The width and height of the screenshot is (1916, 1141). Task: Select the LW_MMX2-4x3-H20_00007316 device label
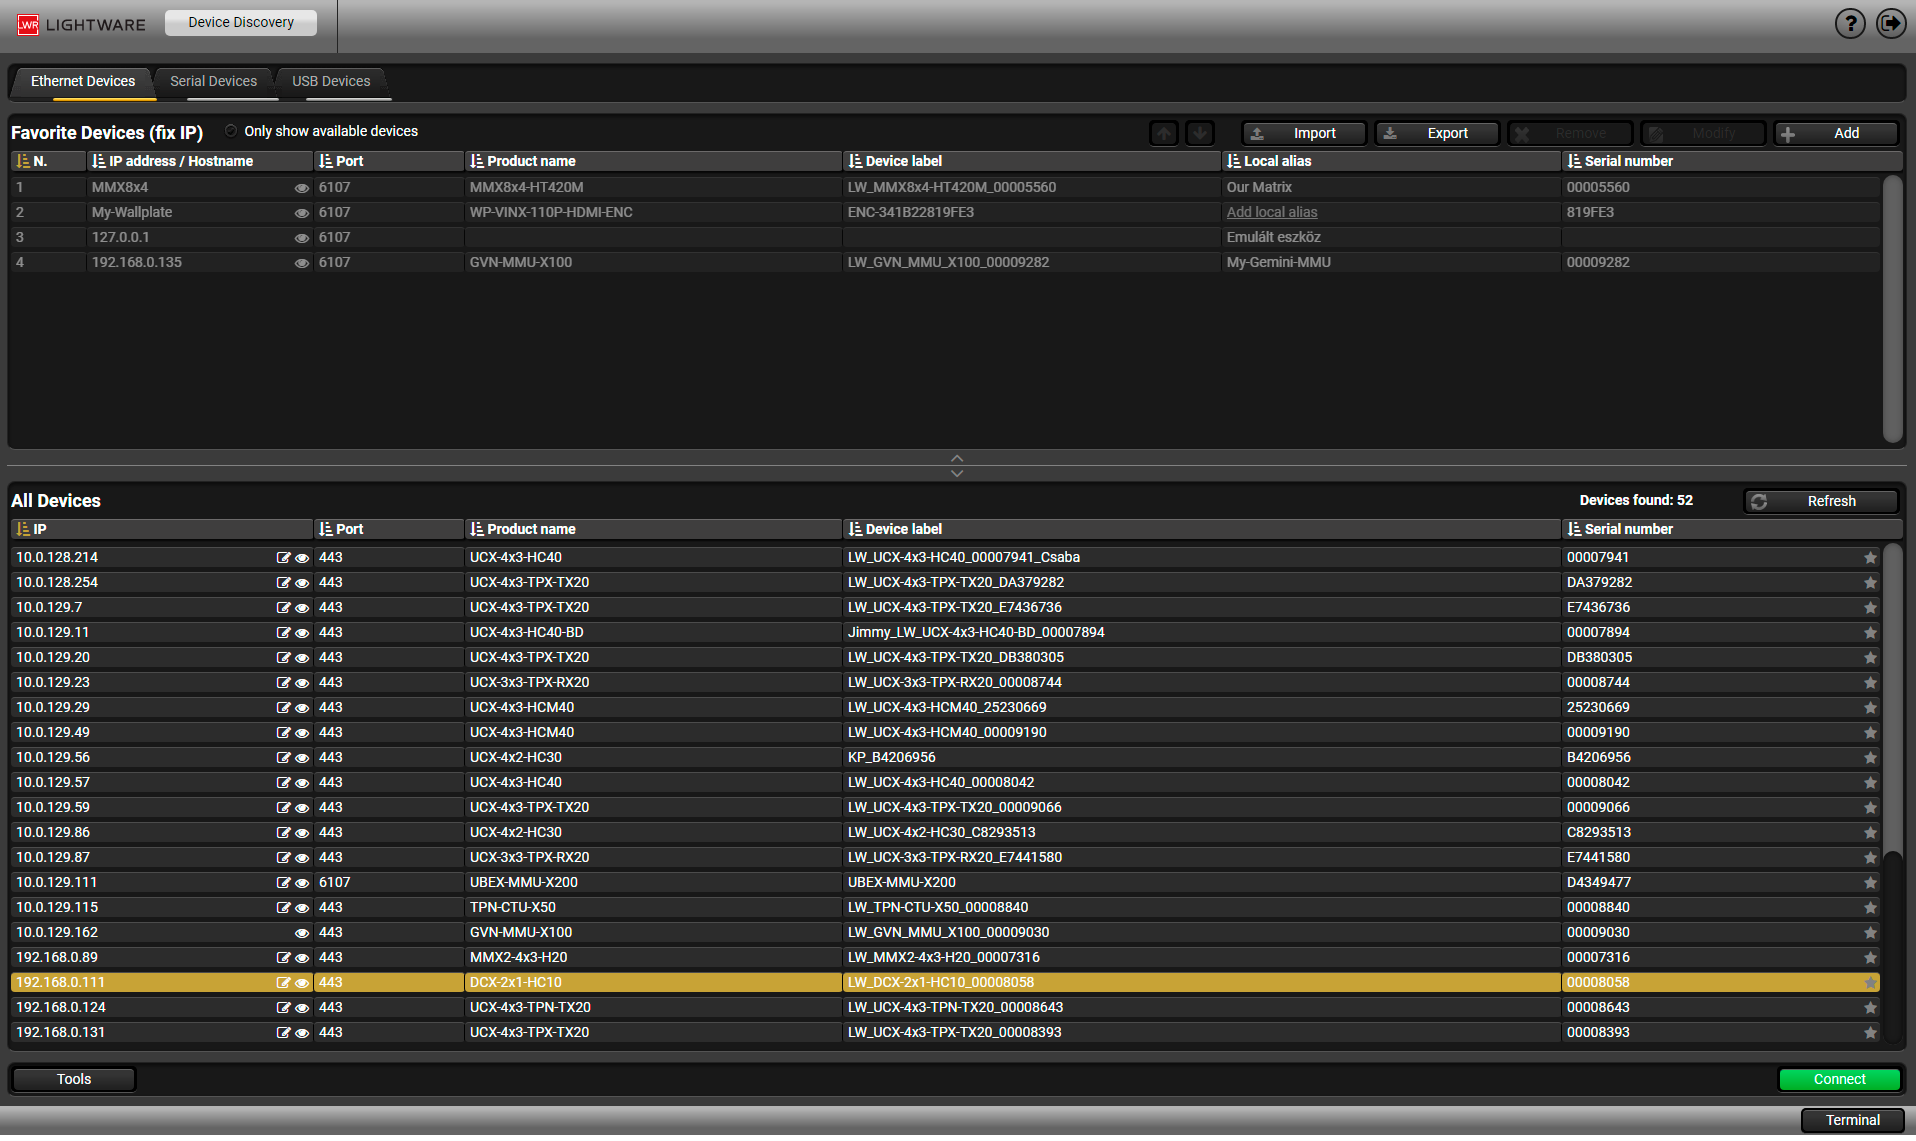point(944,958)
